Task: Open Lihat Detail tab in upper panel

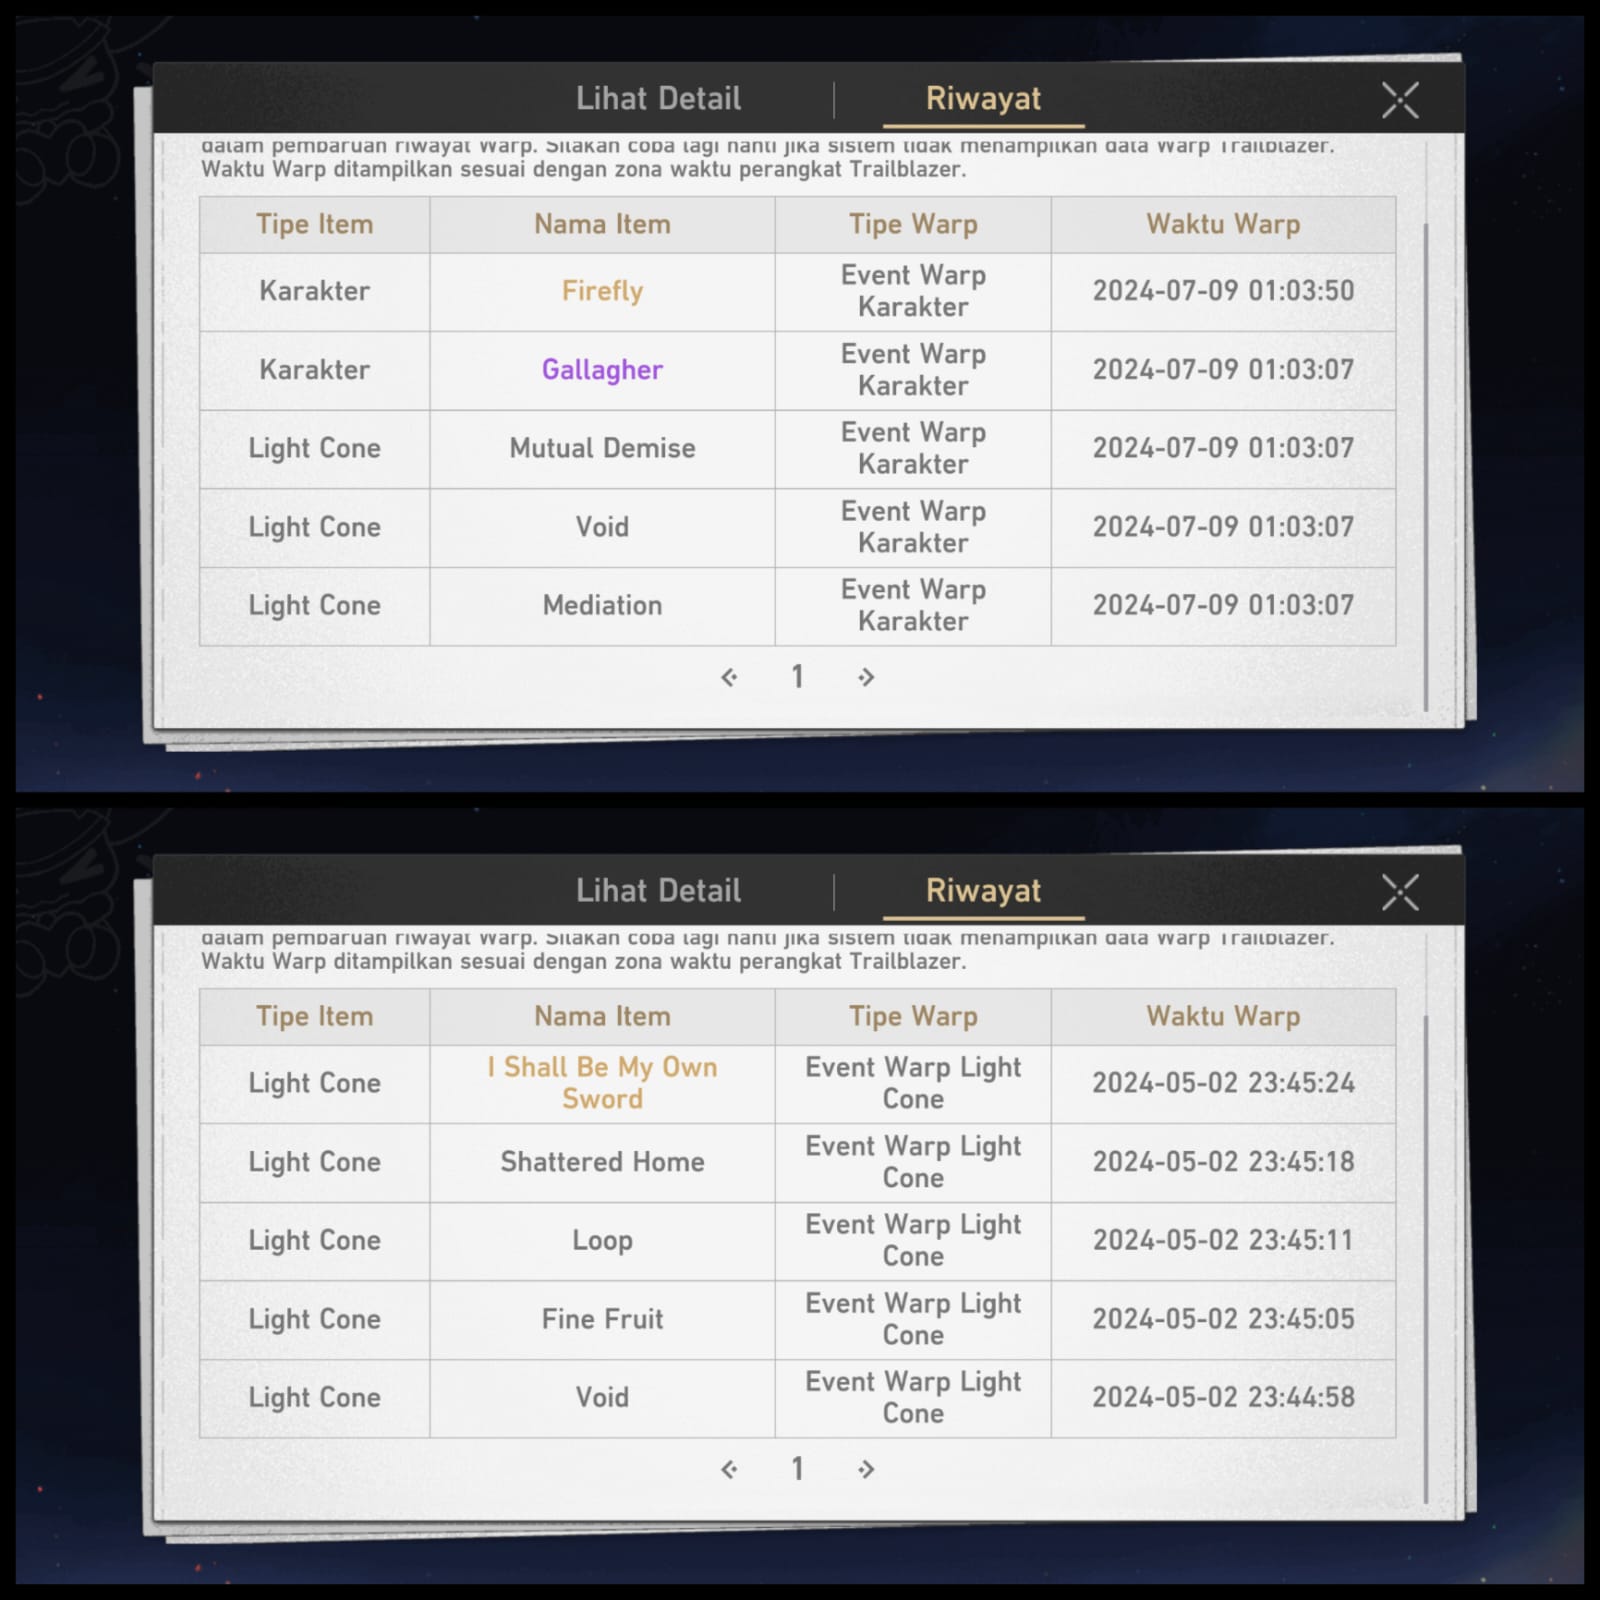Action: [x=658, y=99]
